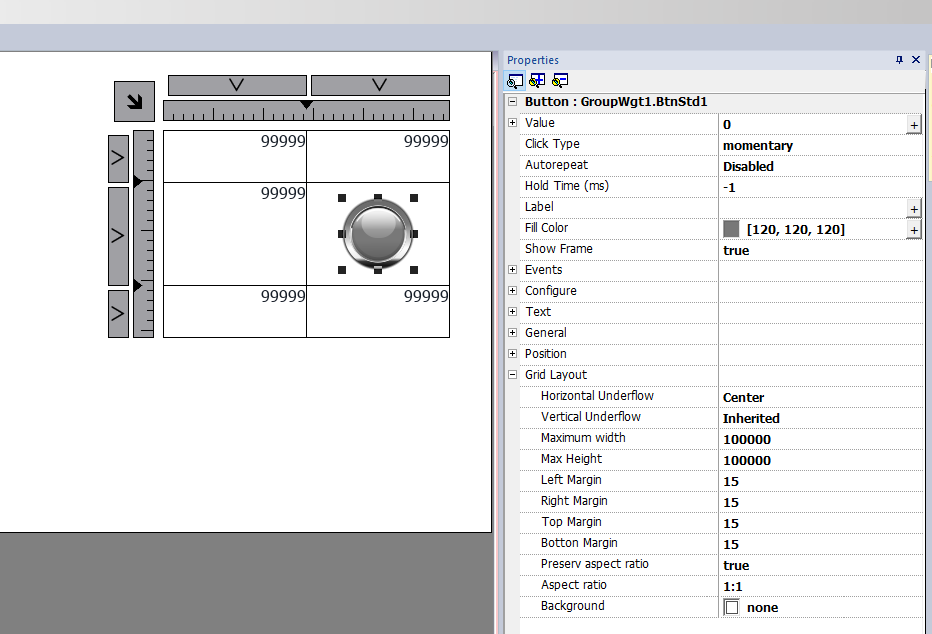
Task: Click the third Properties panel toolbar icon
Action: point(560,81)
